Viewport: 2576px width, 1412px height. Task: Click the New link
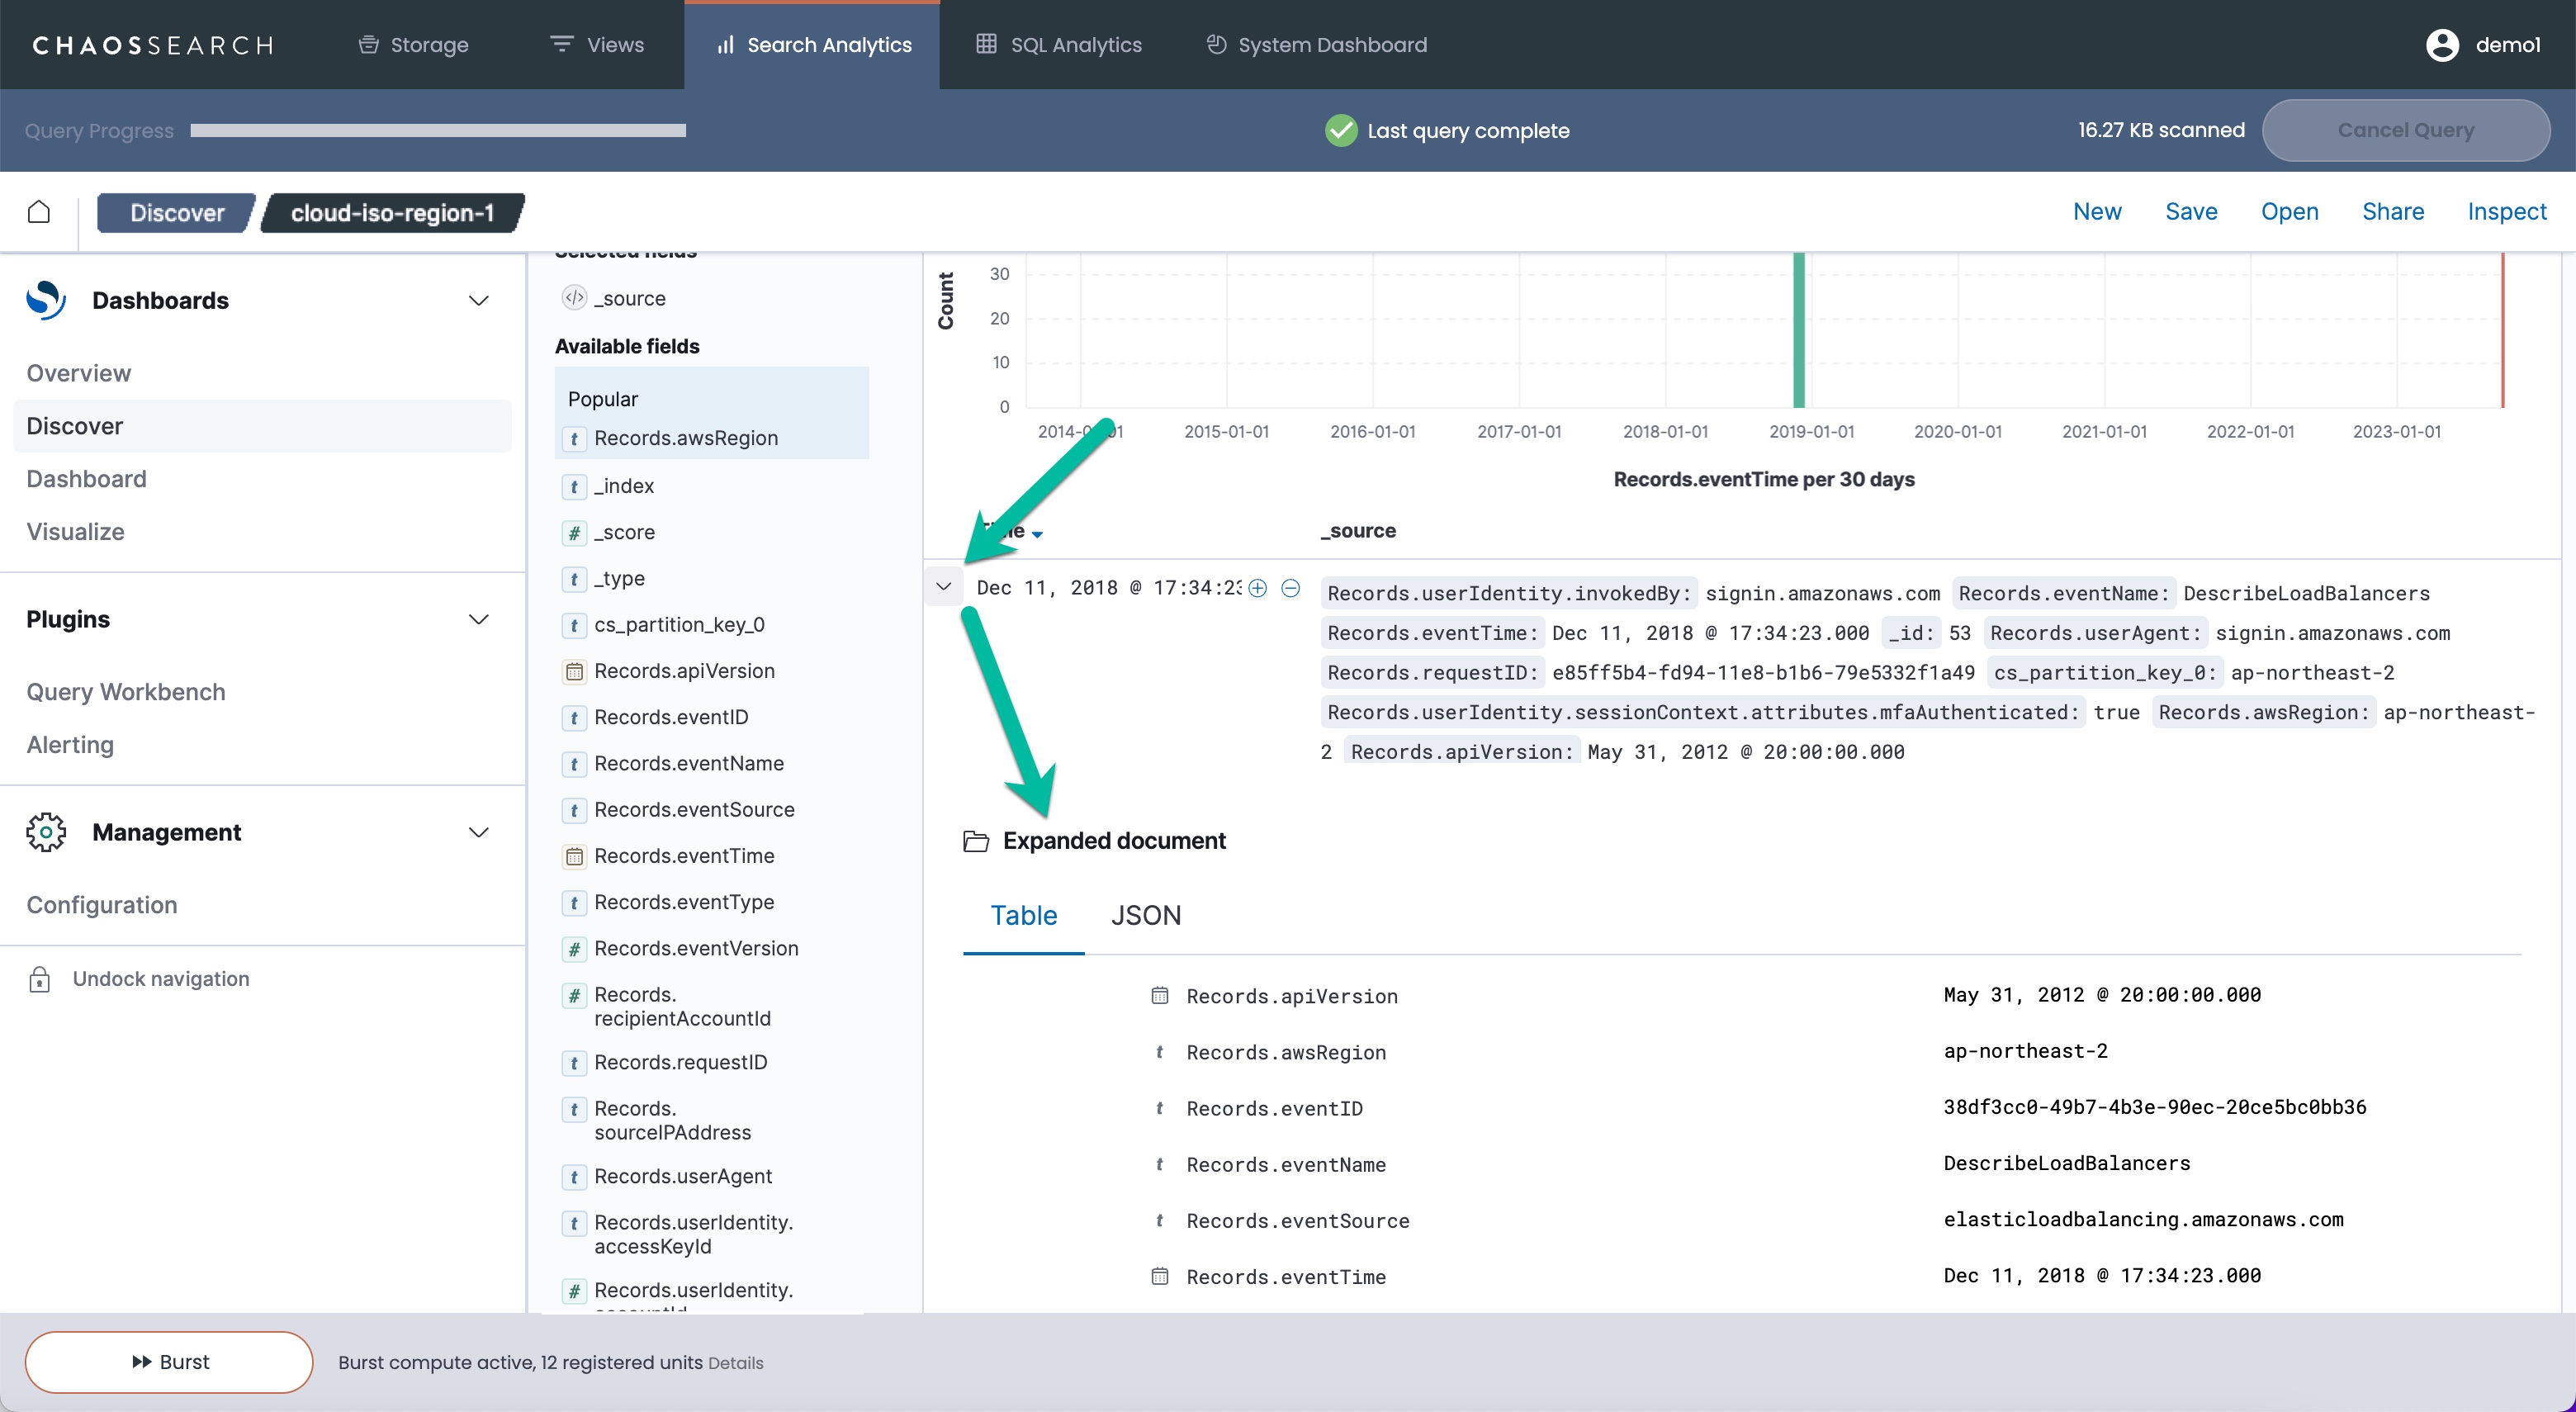[x=2097, y=211]
